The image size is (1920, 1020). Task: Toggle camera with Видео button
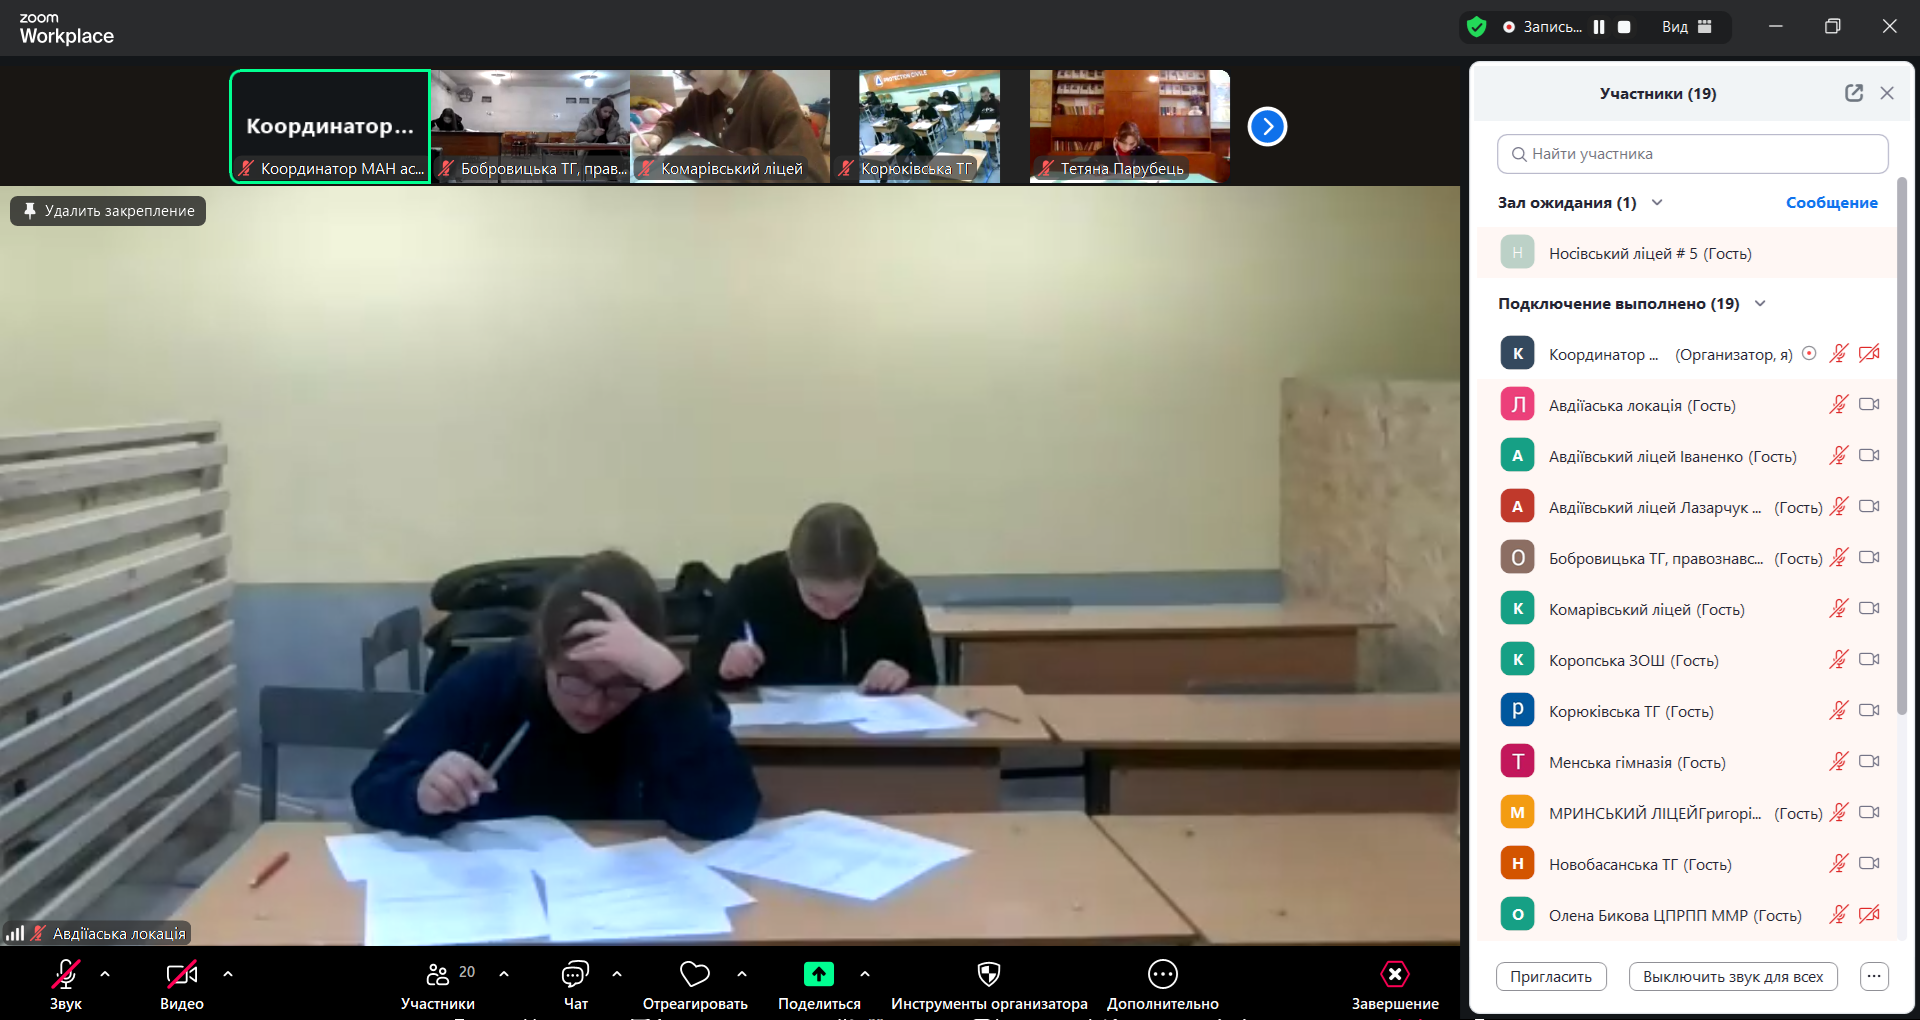coord(181,974)
